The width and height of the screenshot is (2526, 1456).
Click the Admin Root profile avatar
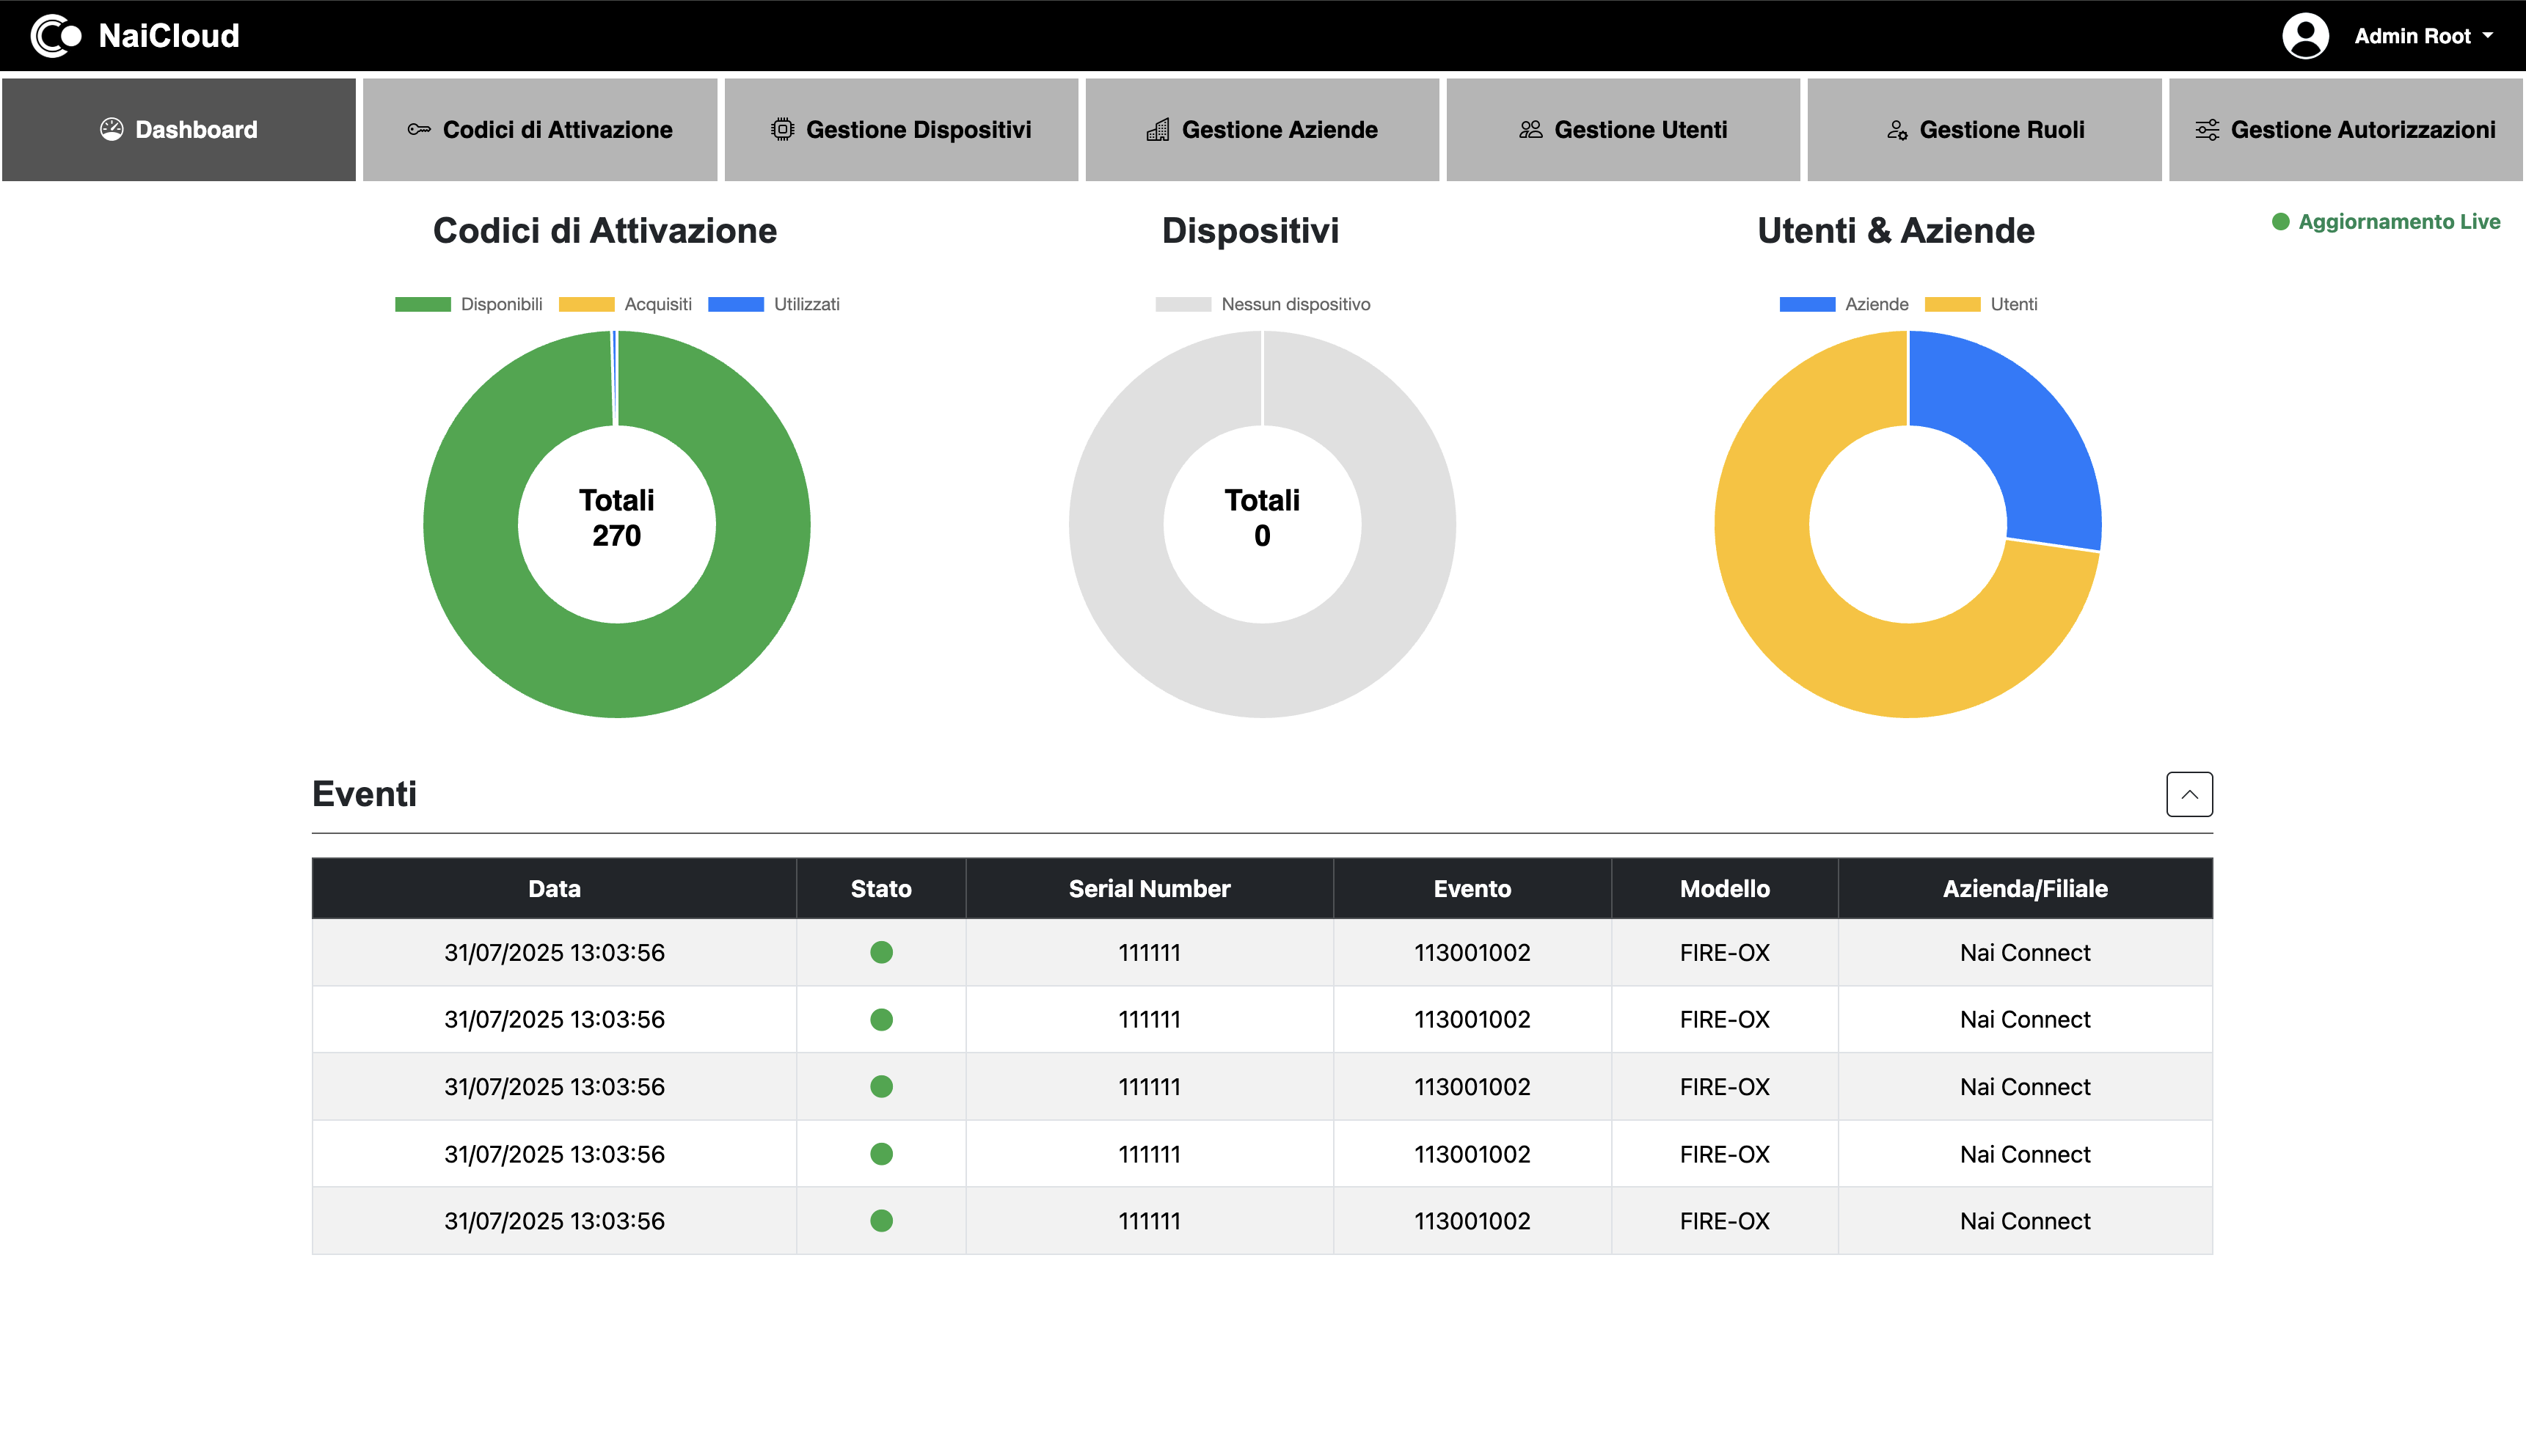coord(2305,35)
